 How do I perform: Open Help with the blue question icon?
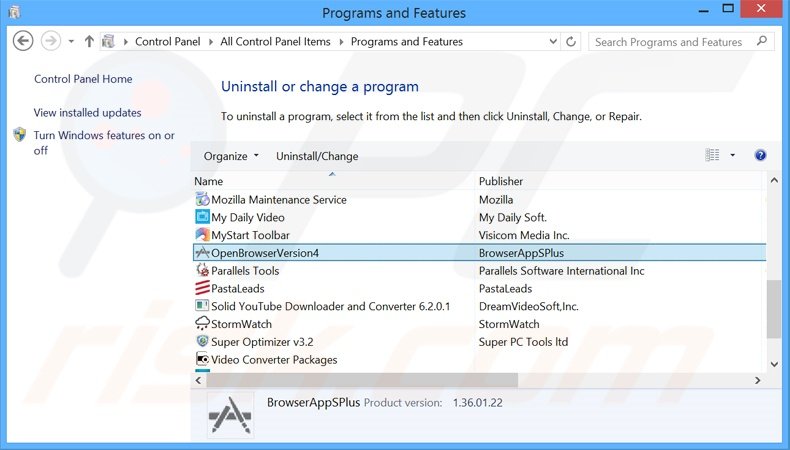click(760, 155)
